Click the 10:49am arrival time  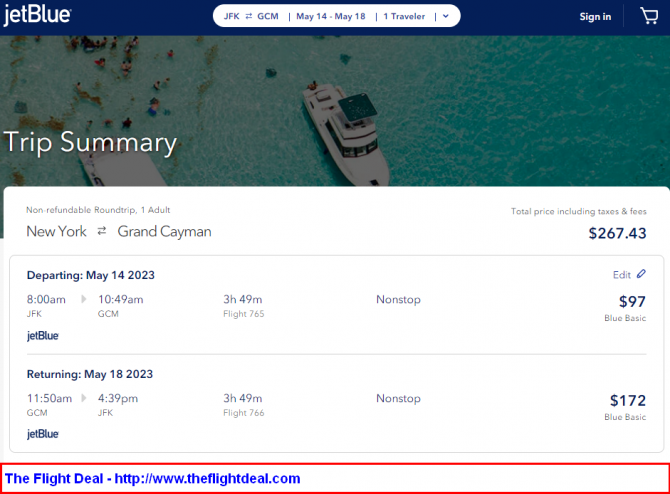click(x=120, y=300)
